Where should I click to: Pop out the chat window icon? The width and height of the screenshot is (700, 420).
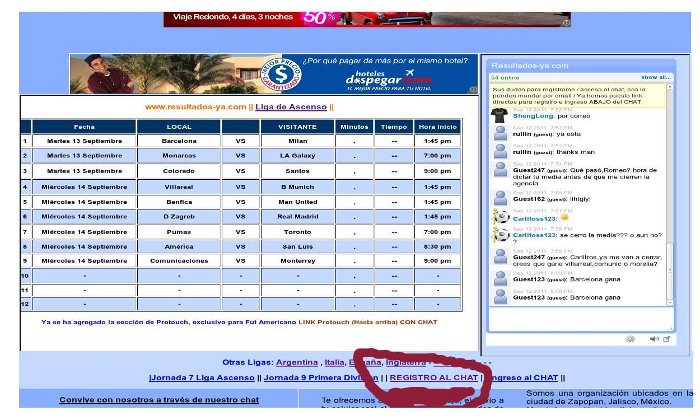[x=667, y=339]
